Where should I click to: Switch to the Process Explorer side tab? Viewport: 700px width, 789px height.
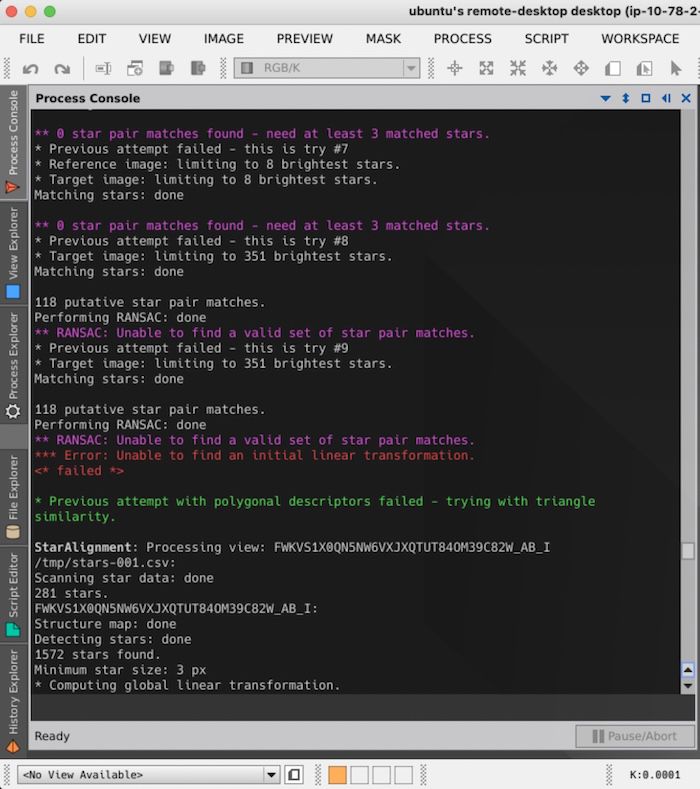tap(13, 366)
